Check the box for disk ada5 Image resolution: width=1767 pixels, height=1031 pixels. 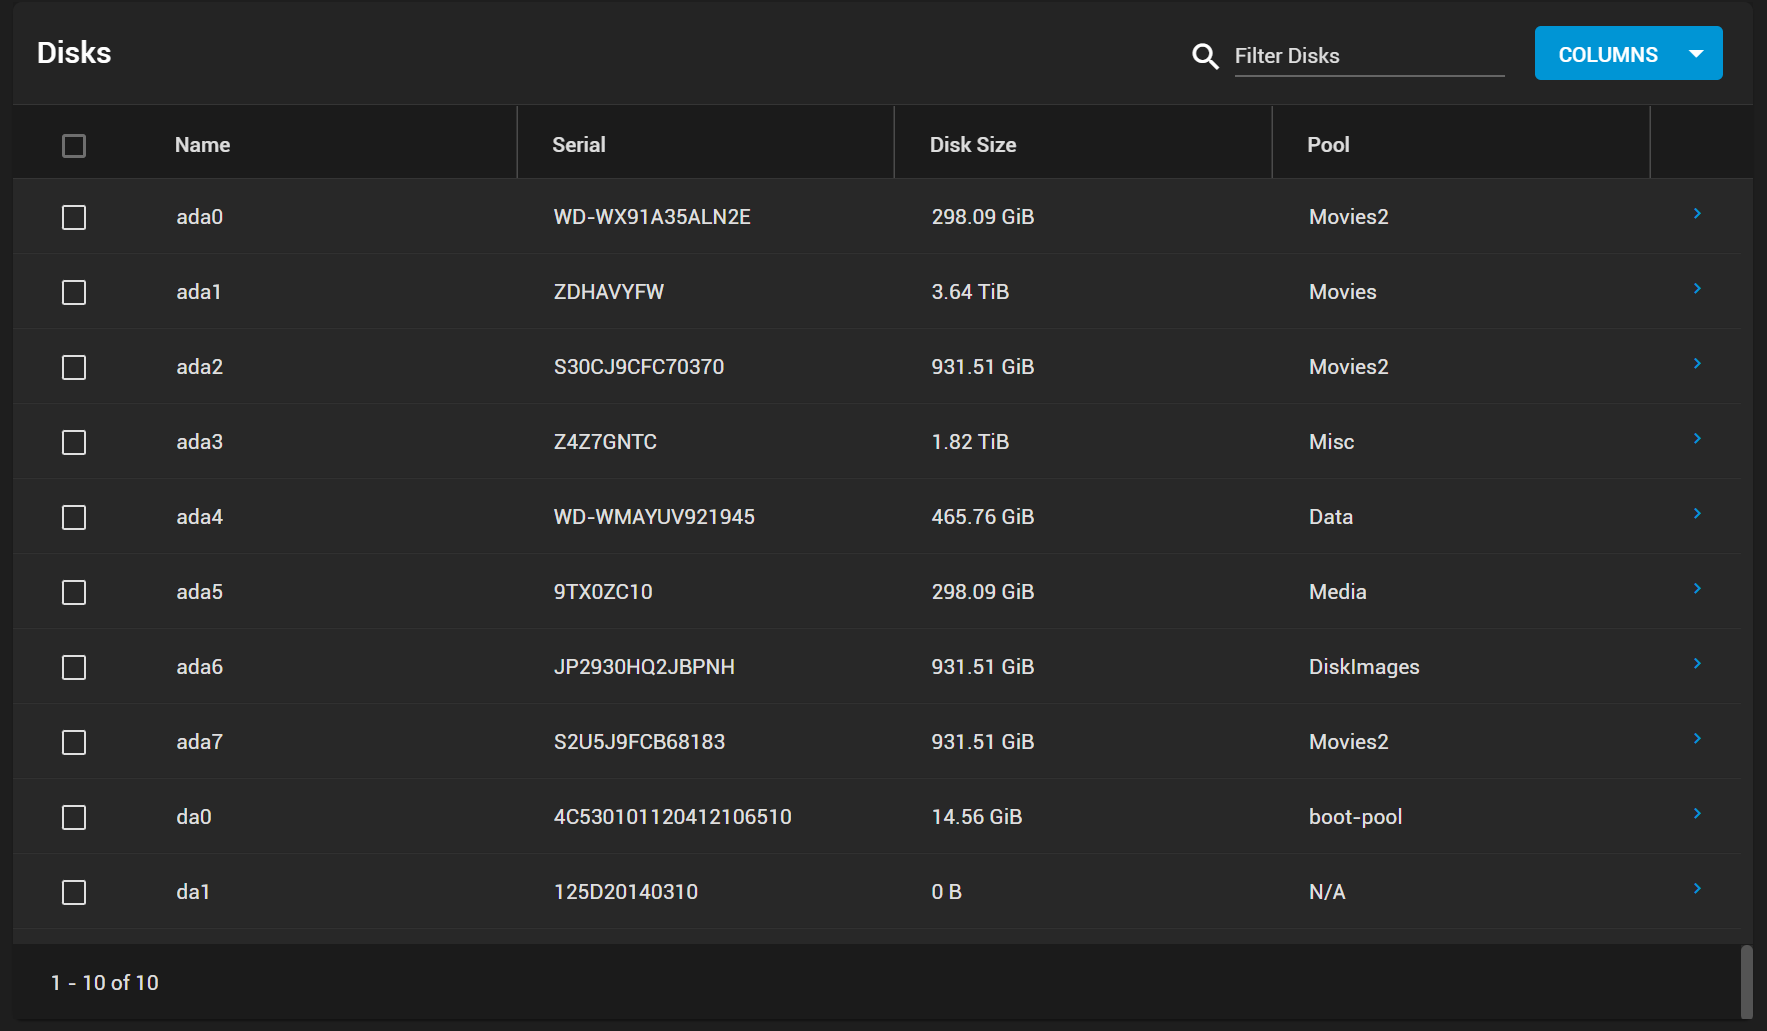coord(74,592)
